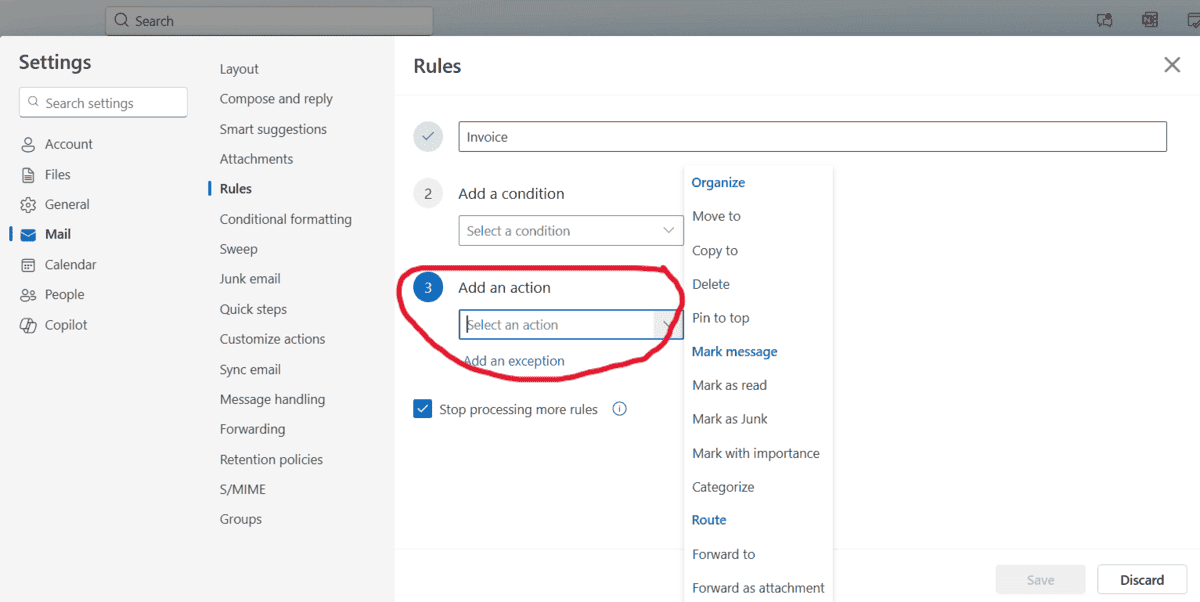The width and height of the screenshot is (1200, 602).
Task: Click the Copilot icon
Action: pyautogui.click(x=28, y=325)
